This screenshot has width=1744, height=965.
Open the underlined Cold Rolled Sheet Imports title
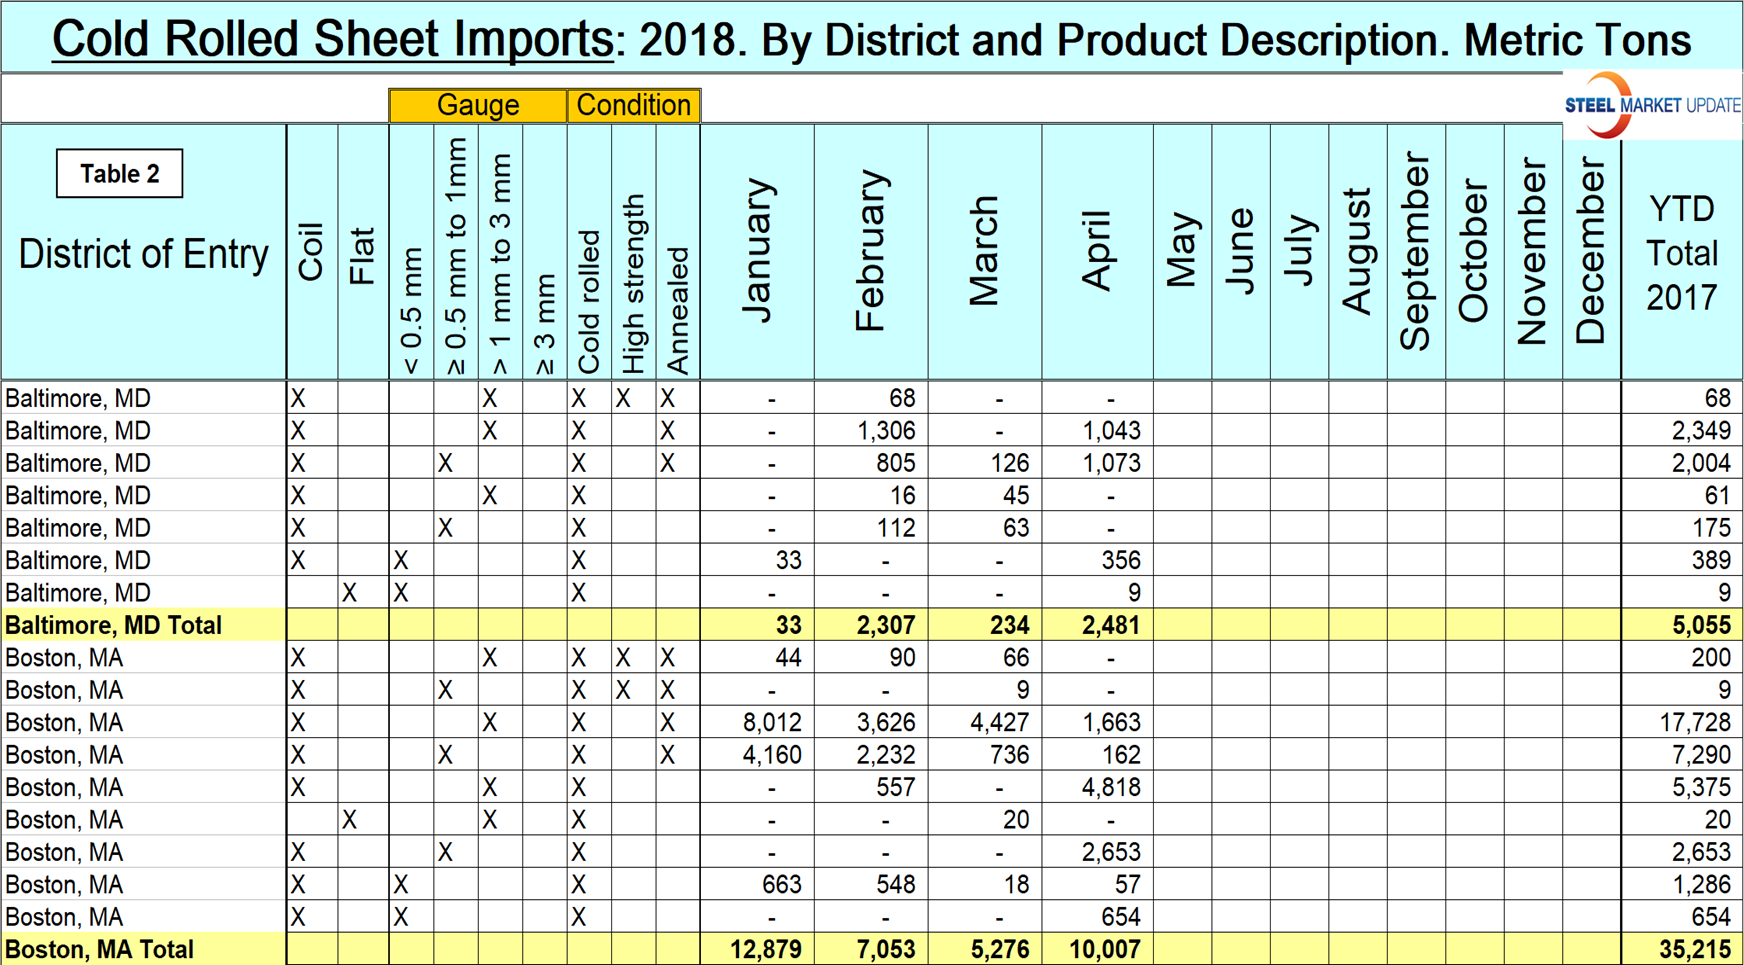point(332,40)
